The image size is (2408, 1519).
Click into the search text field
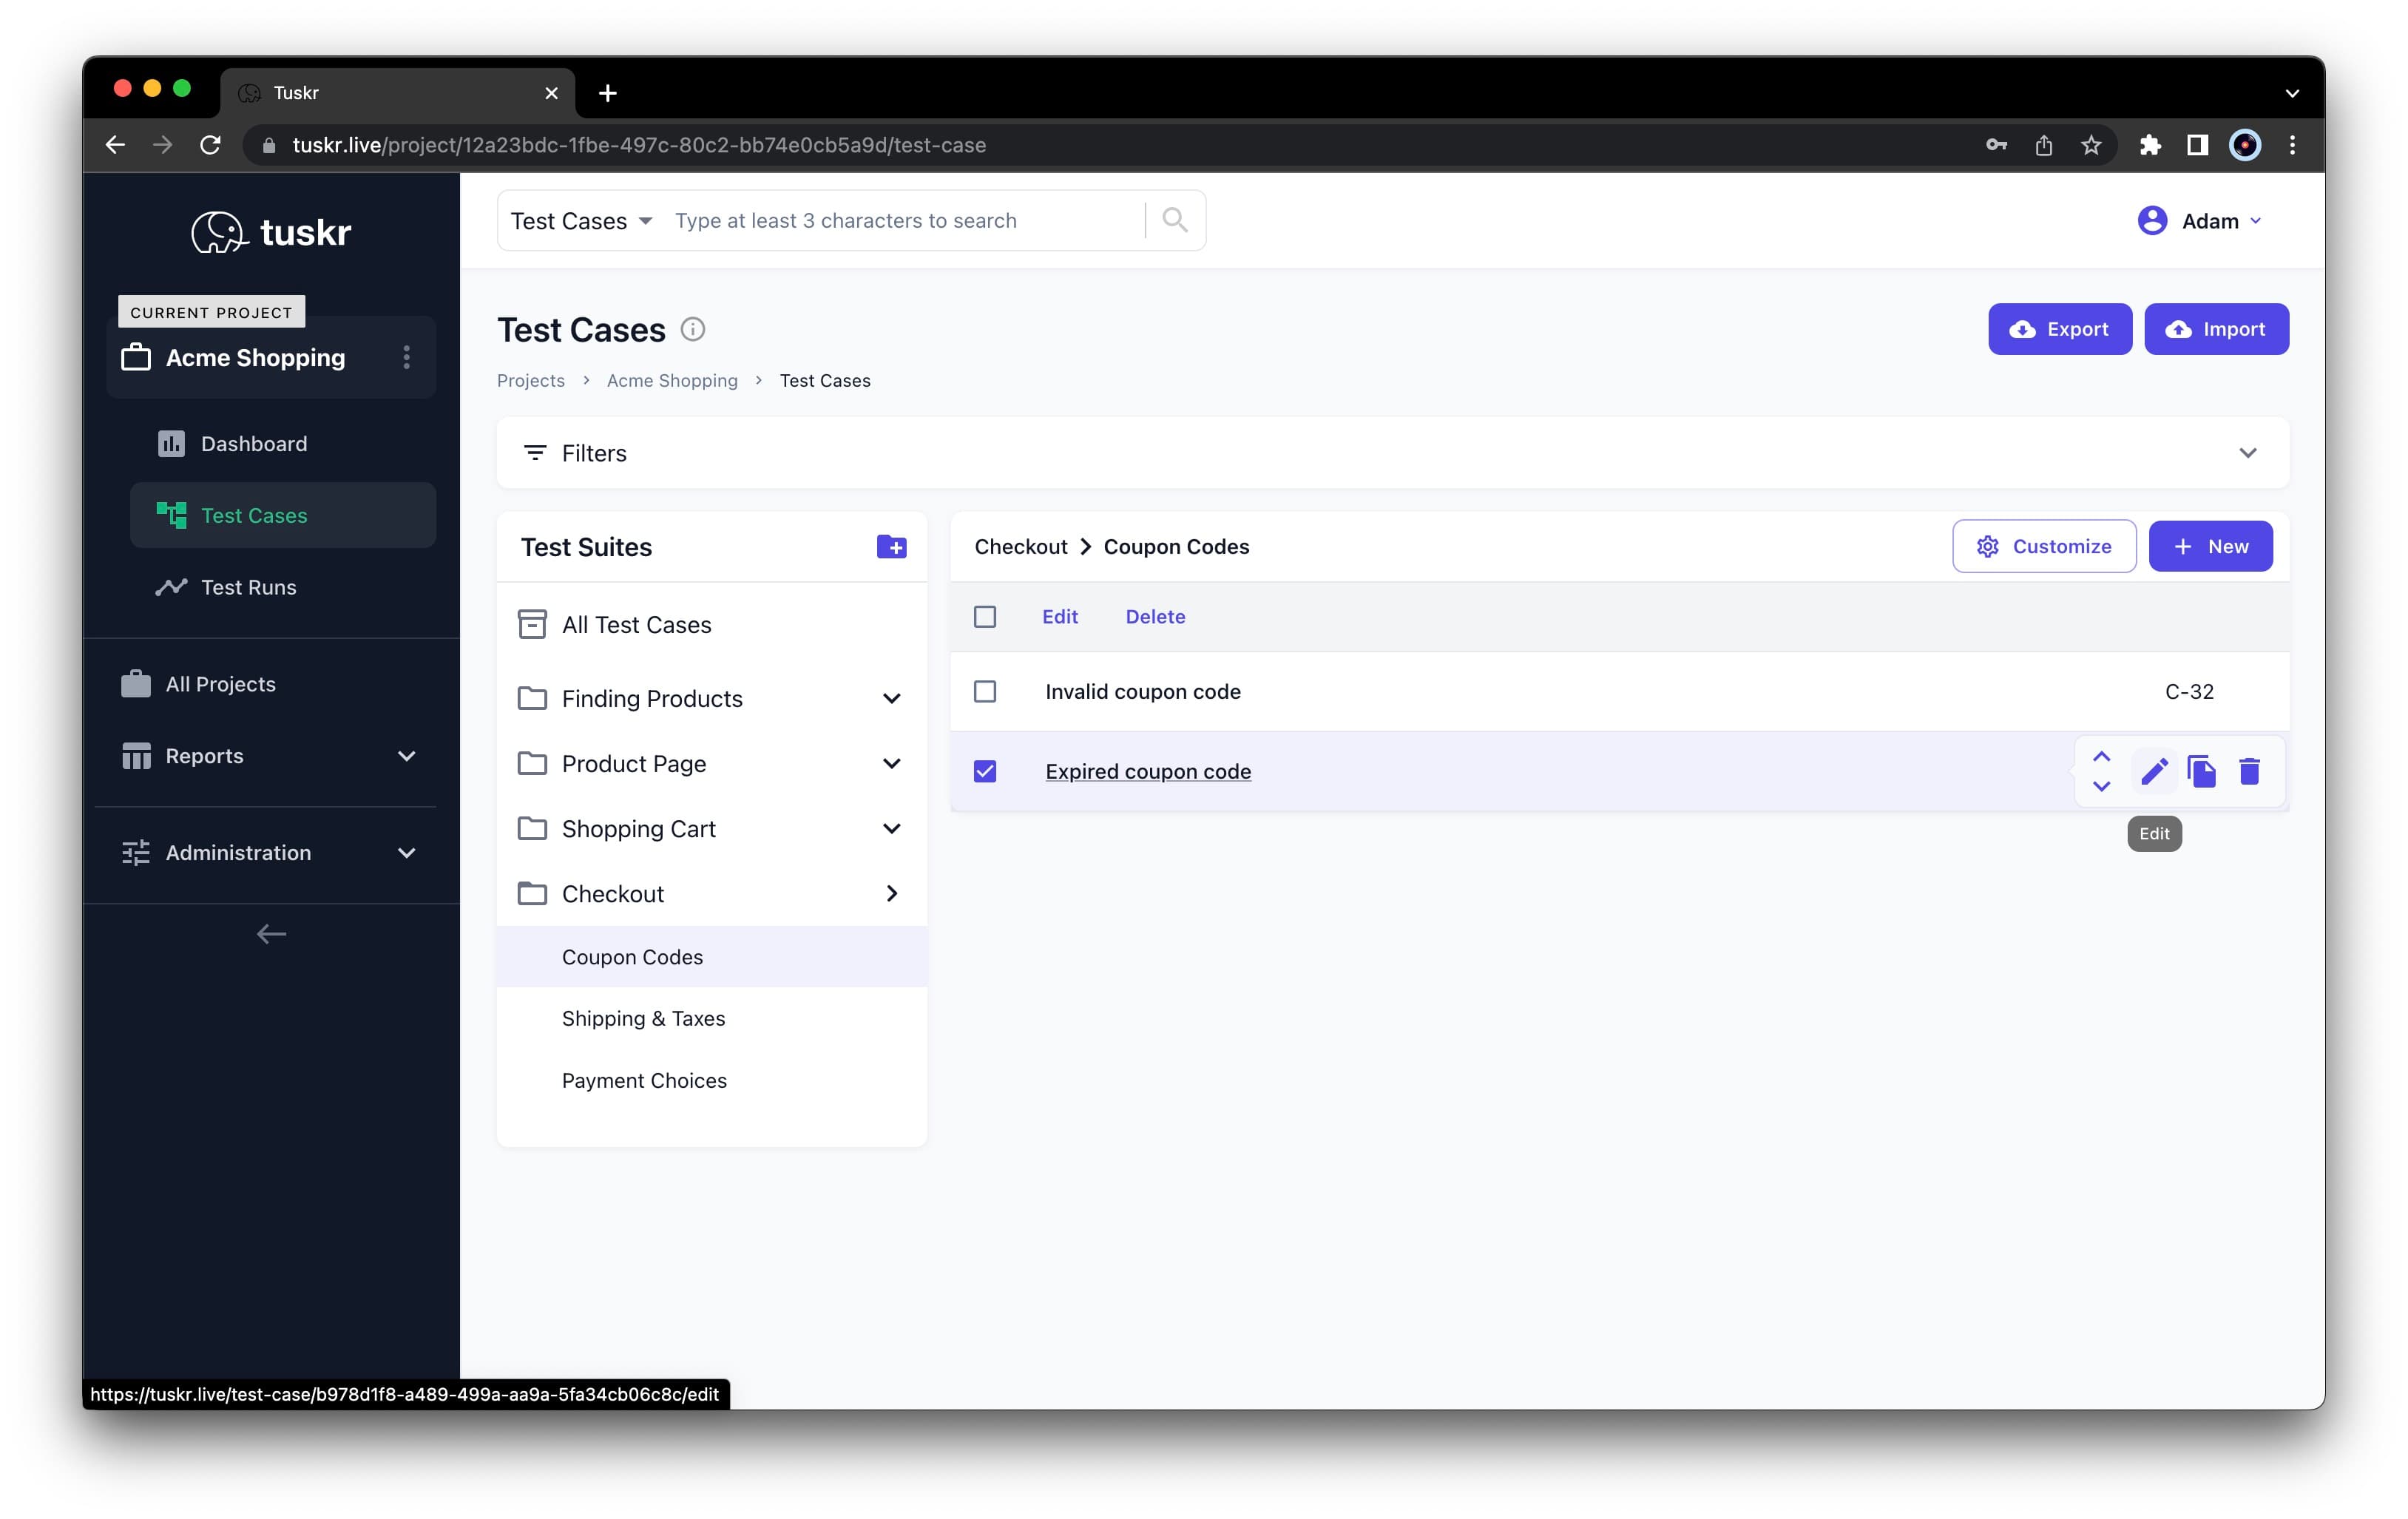pyautogui.click(x=900, y=220)
